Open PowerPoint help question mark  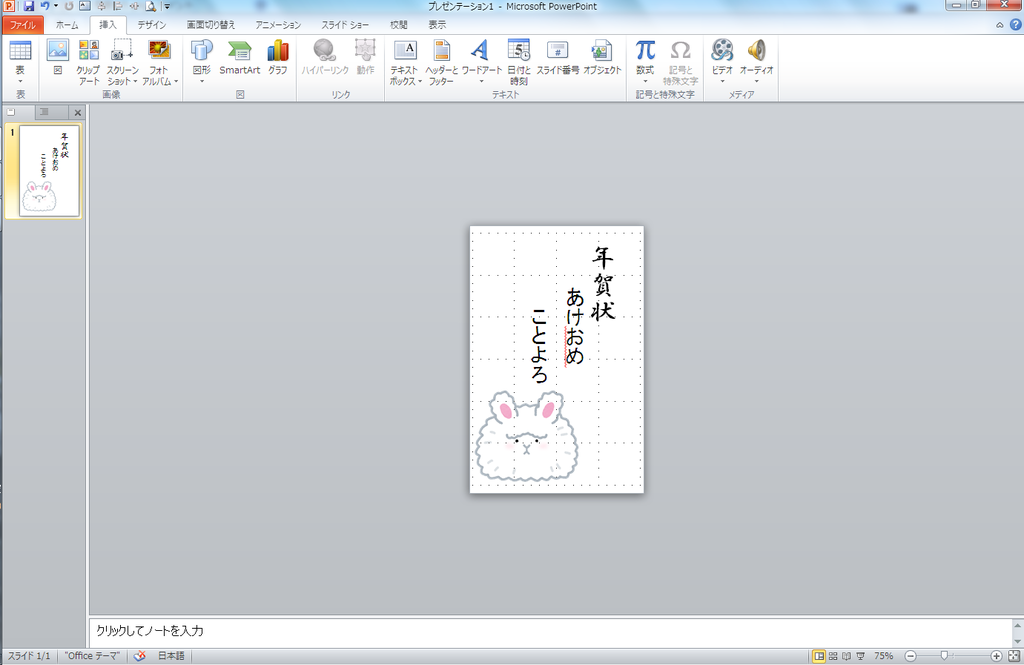point(1016,25)
